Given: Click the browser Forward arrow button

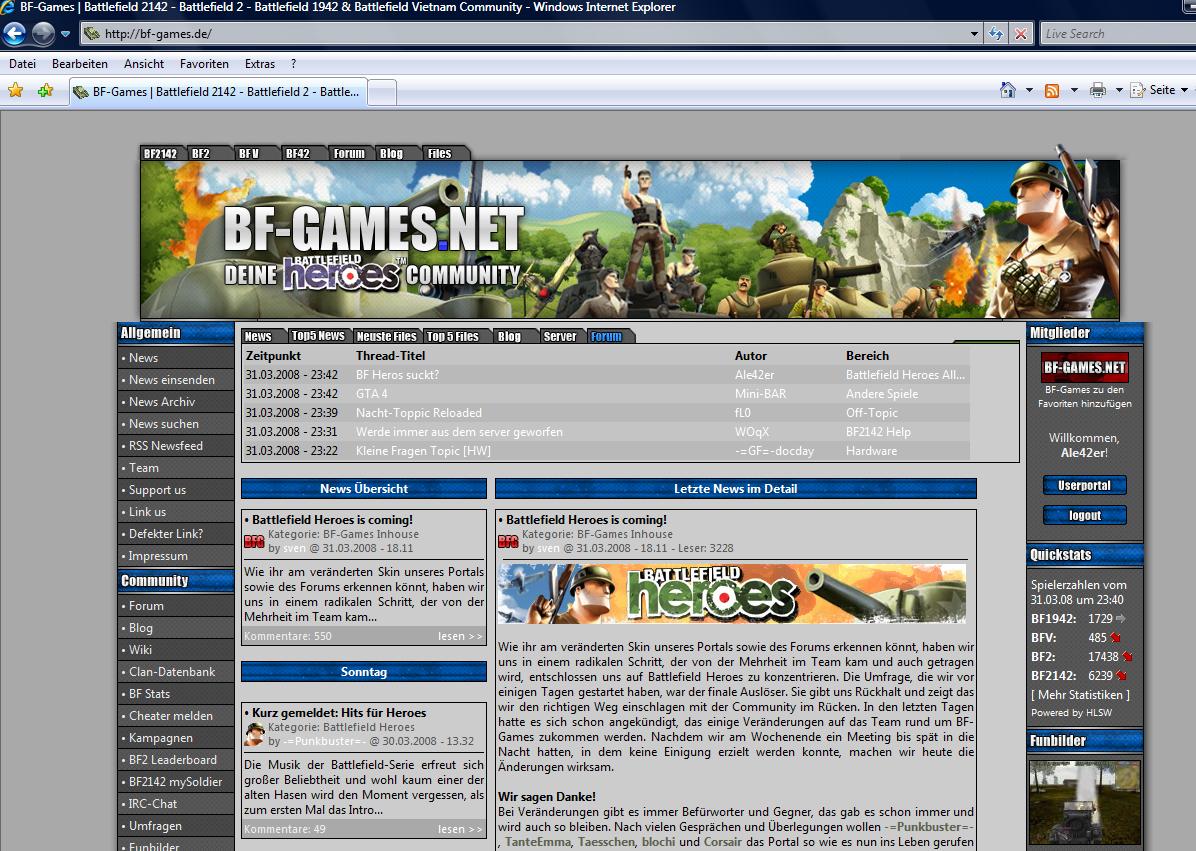Looking at the screenshot, I should click(x=43, y=34).
